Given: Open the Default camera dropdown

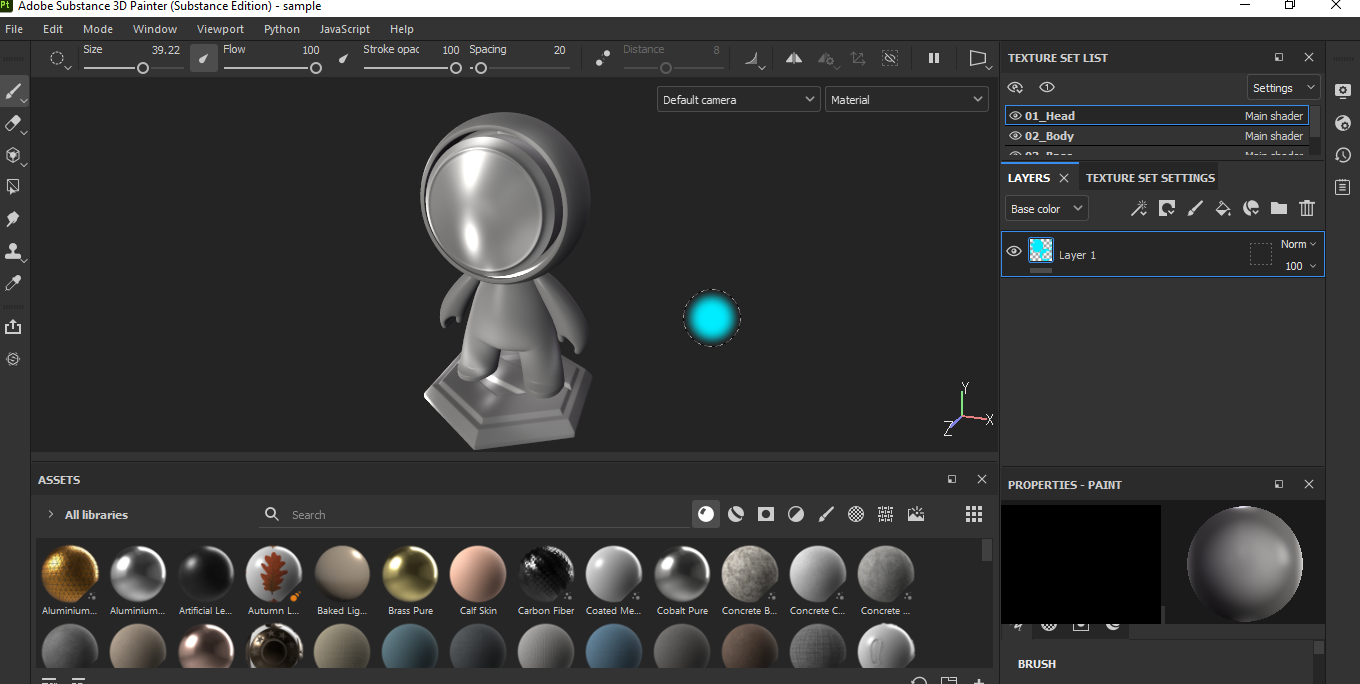Looking at the screenshot, I should coord(738,99).
